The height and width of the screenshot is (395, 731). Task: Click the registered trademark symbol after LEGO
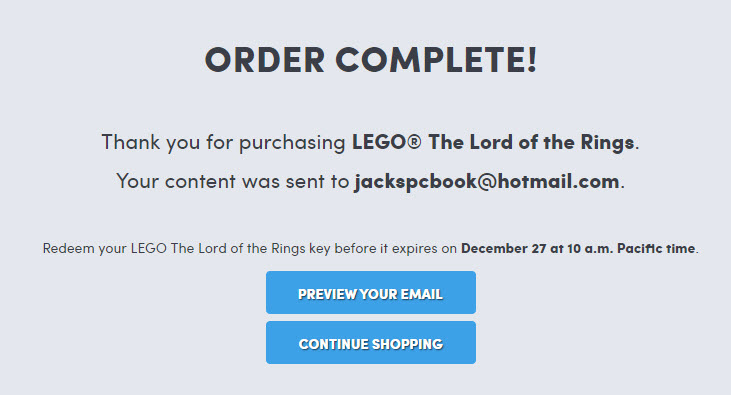click(414, 142)
